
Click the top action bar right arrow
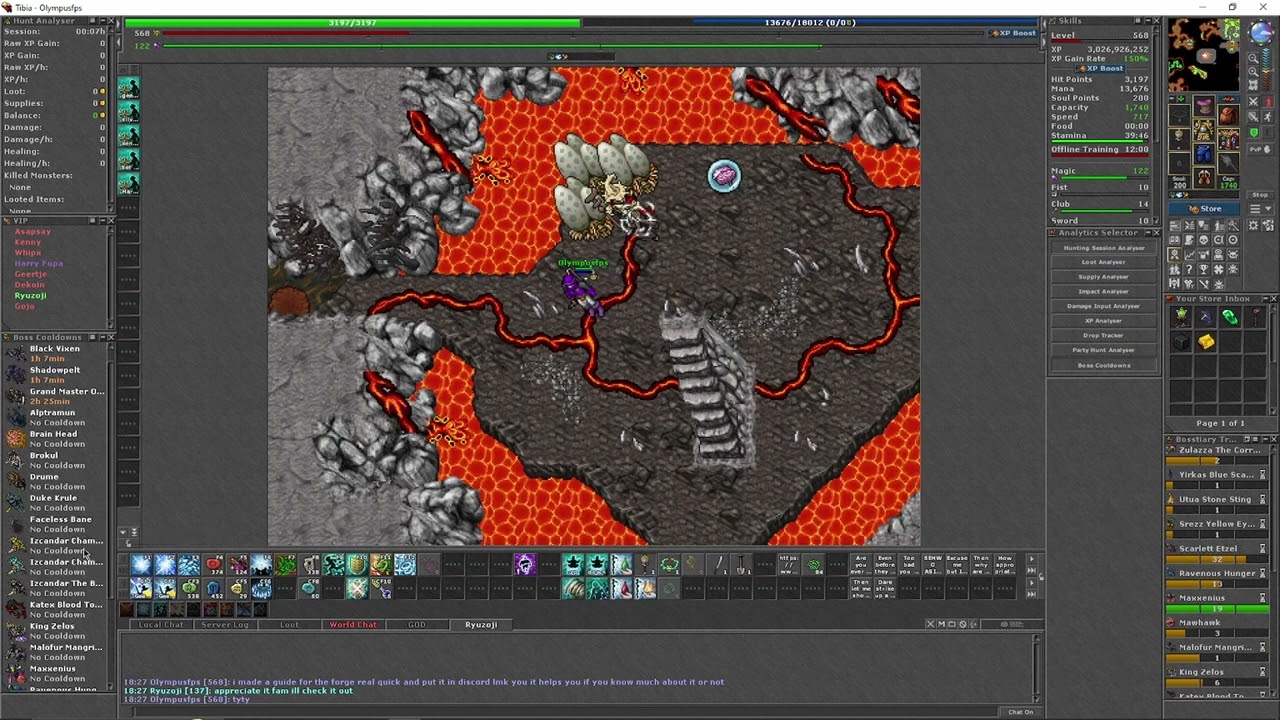[1031, 559]
